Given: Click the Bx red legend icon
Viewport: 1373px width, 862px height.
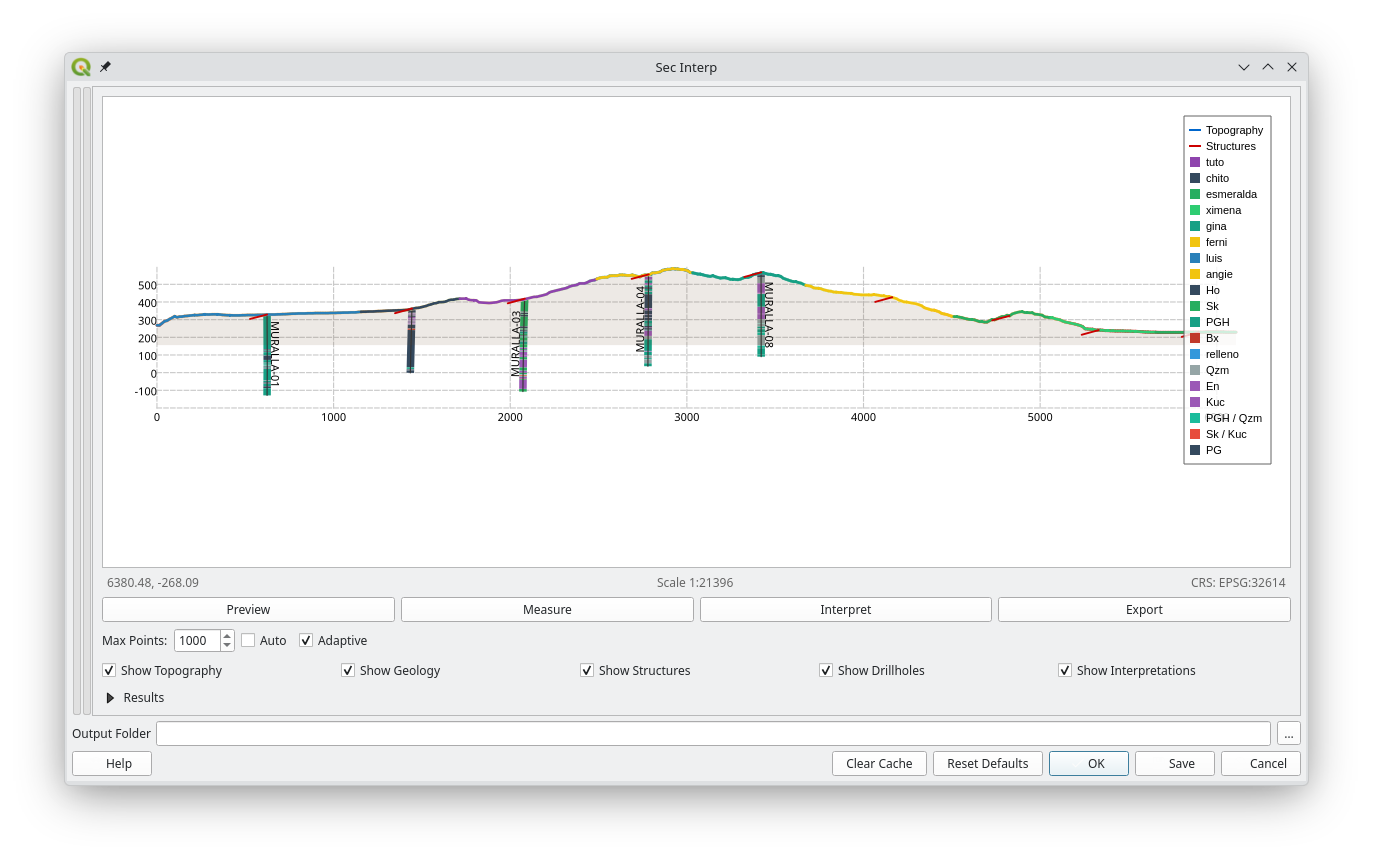Looking at the screenshot, I should tap(1195, 338).
